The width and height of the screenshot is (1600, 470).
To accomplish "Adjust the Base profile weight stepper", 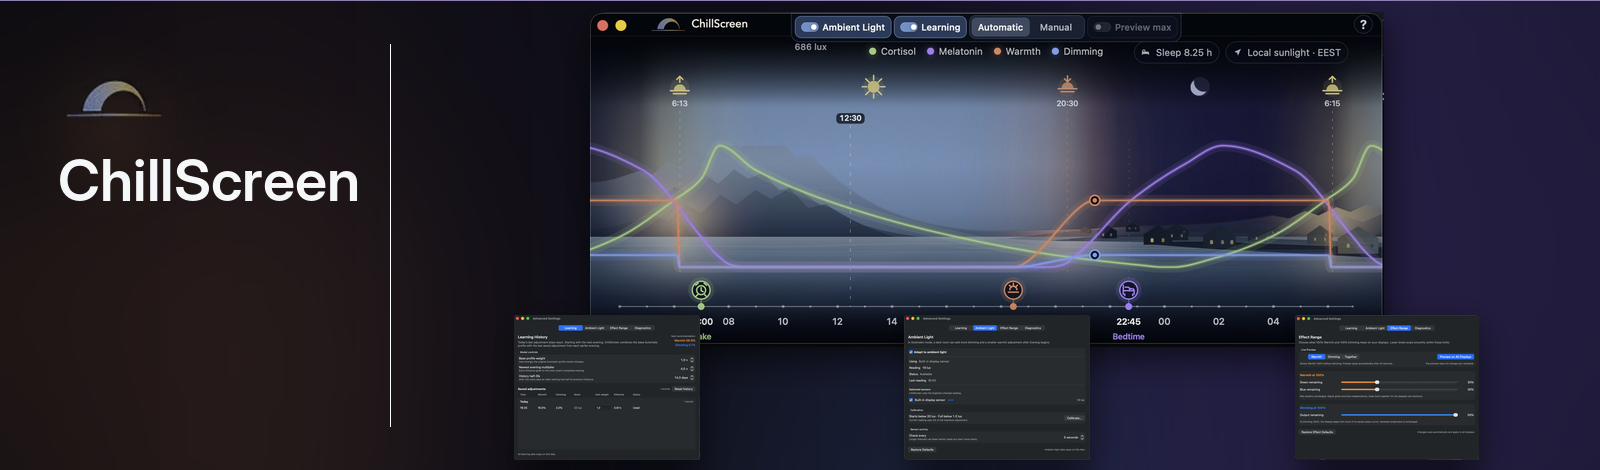I will pyautogui.click(x=692, y=360).
